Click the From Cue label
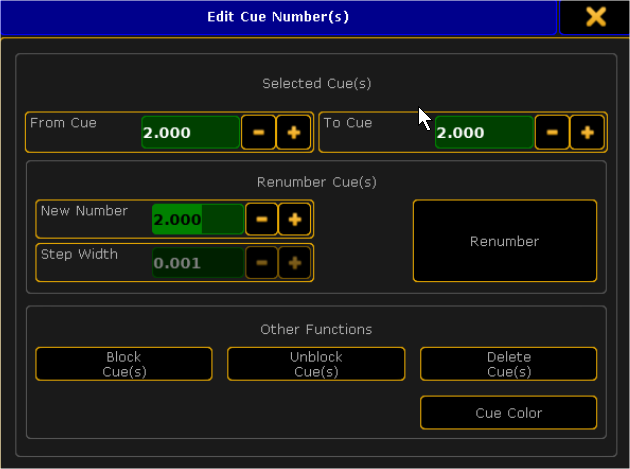Screen dimensions: 630x469 click(62, 123)
